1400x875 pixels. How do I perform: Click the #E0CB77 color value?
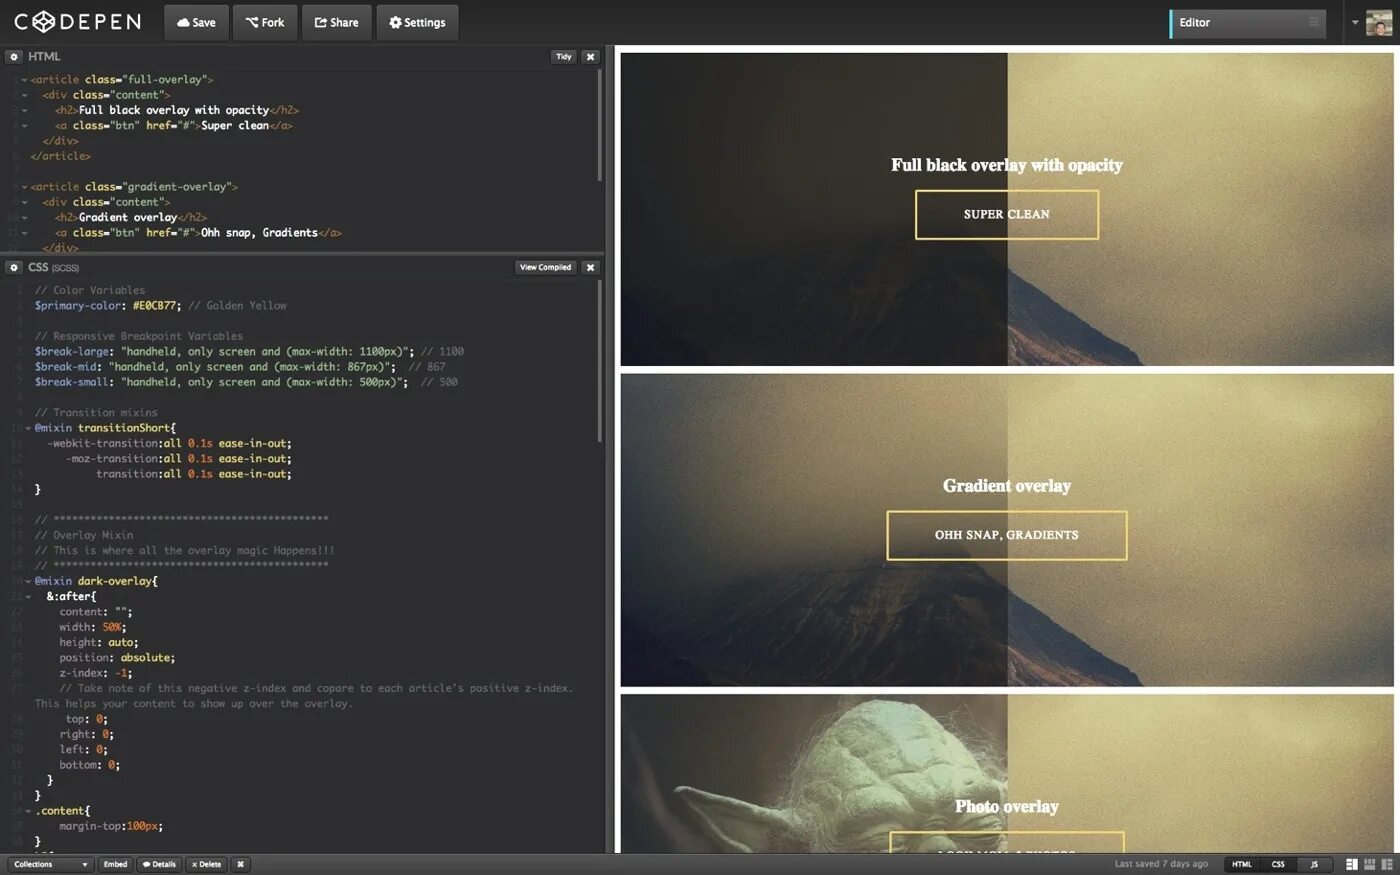coord(154,306)
